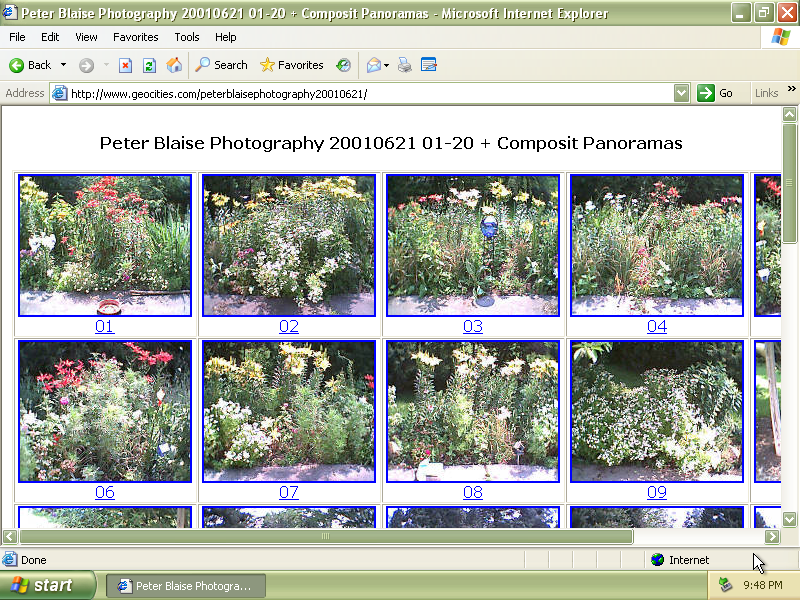Open the Back history dropdown arrow

coord(63,65)
